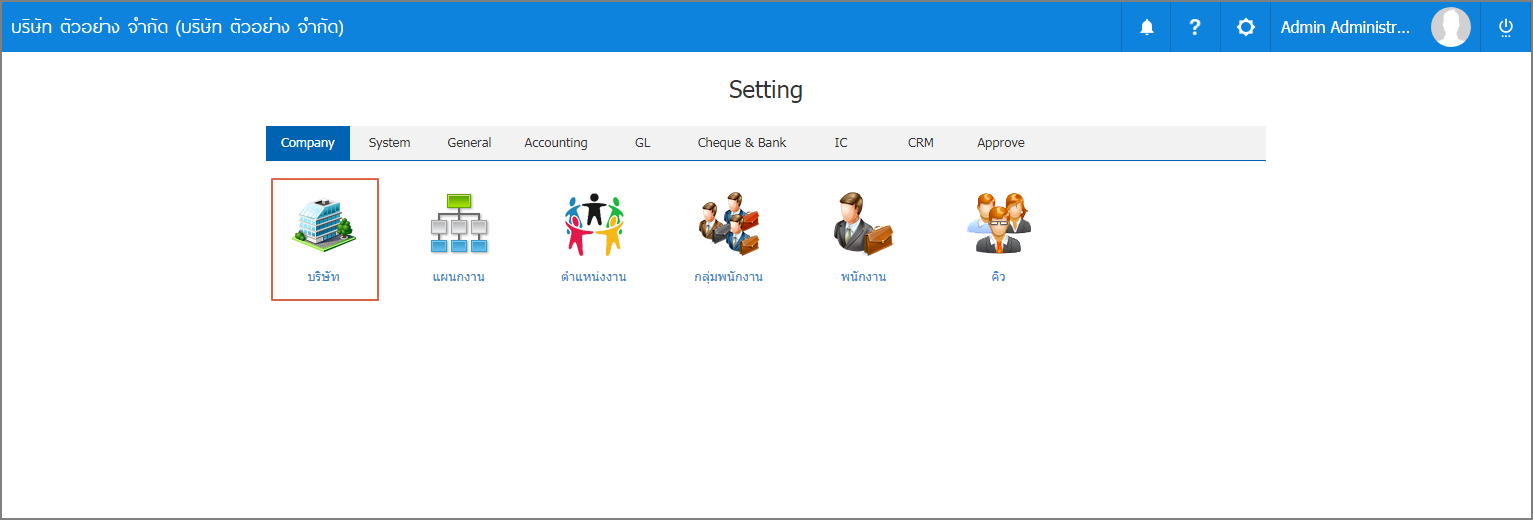Open the Admin Administr... user menu
The height and width of the screenshot is (520, 1533).
click(x=1345, y=27)
